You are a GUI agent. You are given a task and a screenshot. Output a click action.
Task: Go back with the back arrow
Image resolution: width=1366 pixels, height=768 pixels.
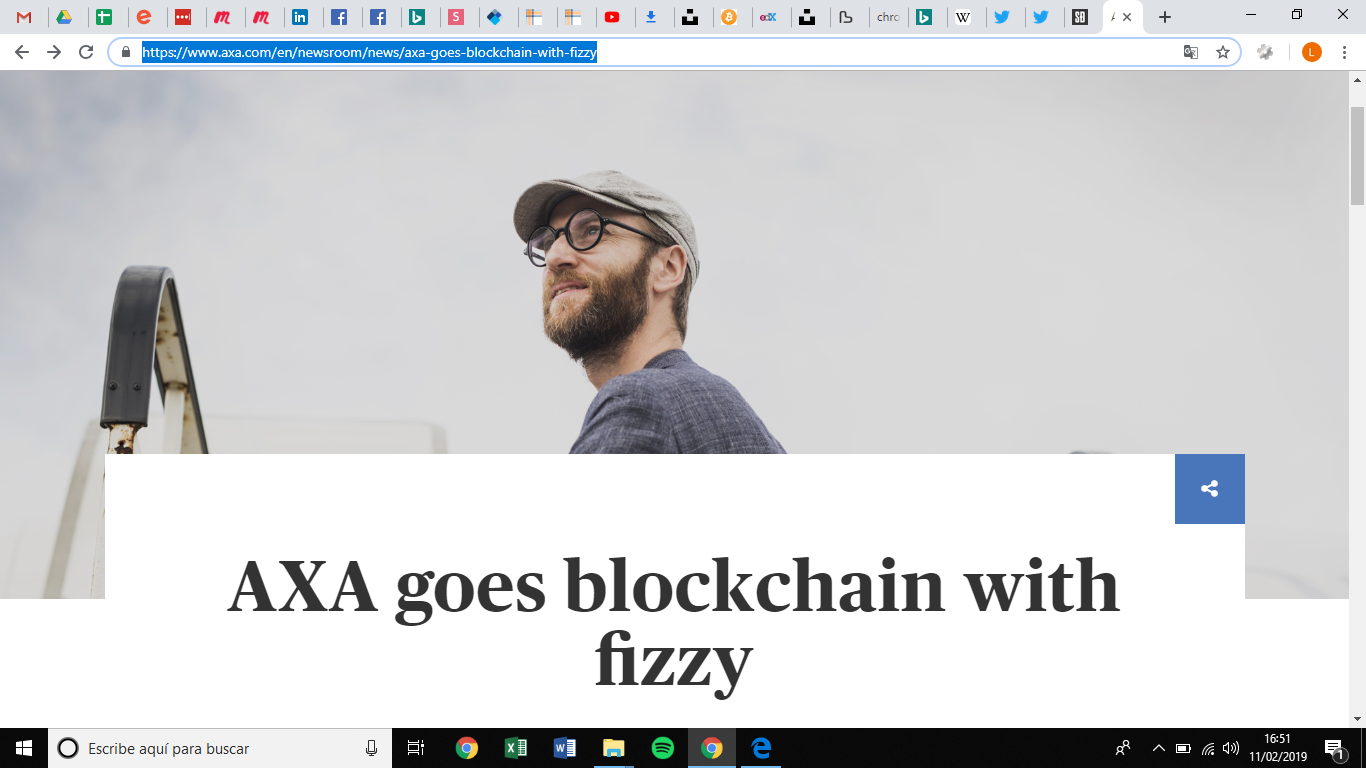[22, 52]
